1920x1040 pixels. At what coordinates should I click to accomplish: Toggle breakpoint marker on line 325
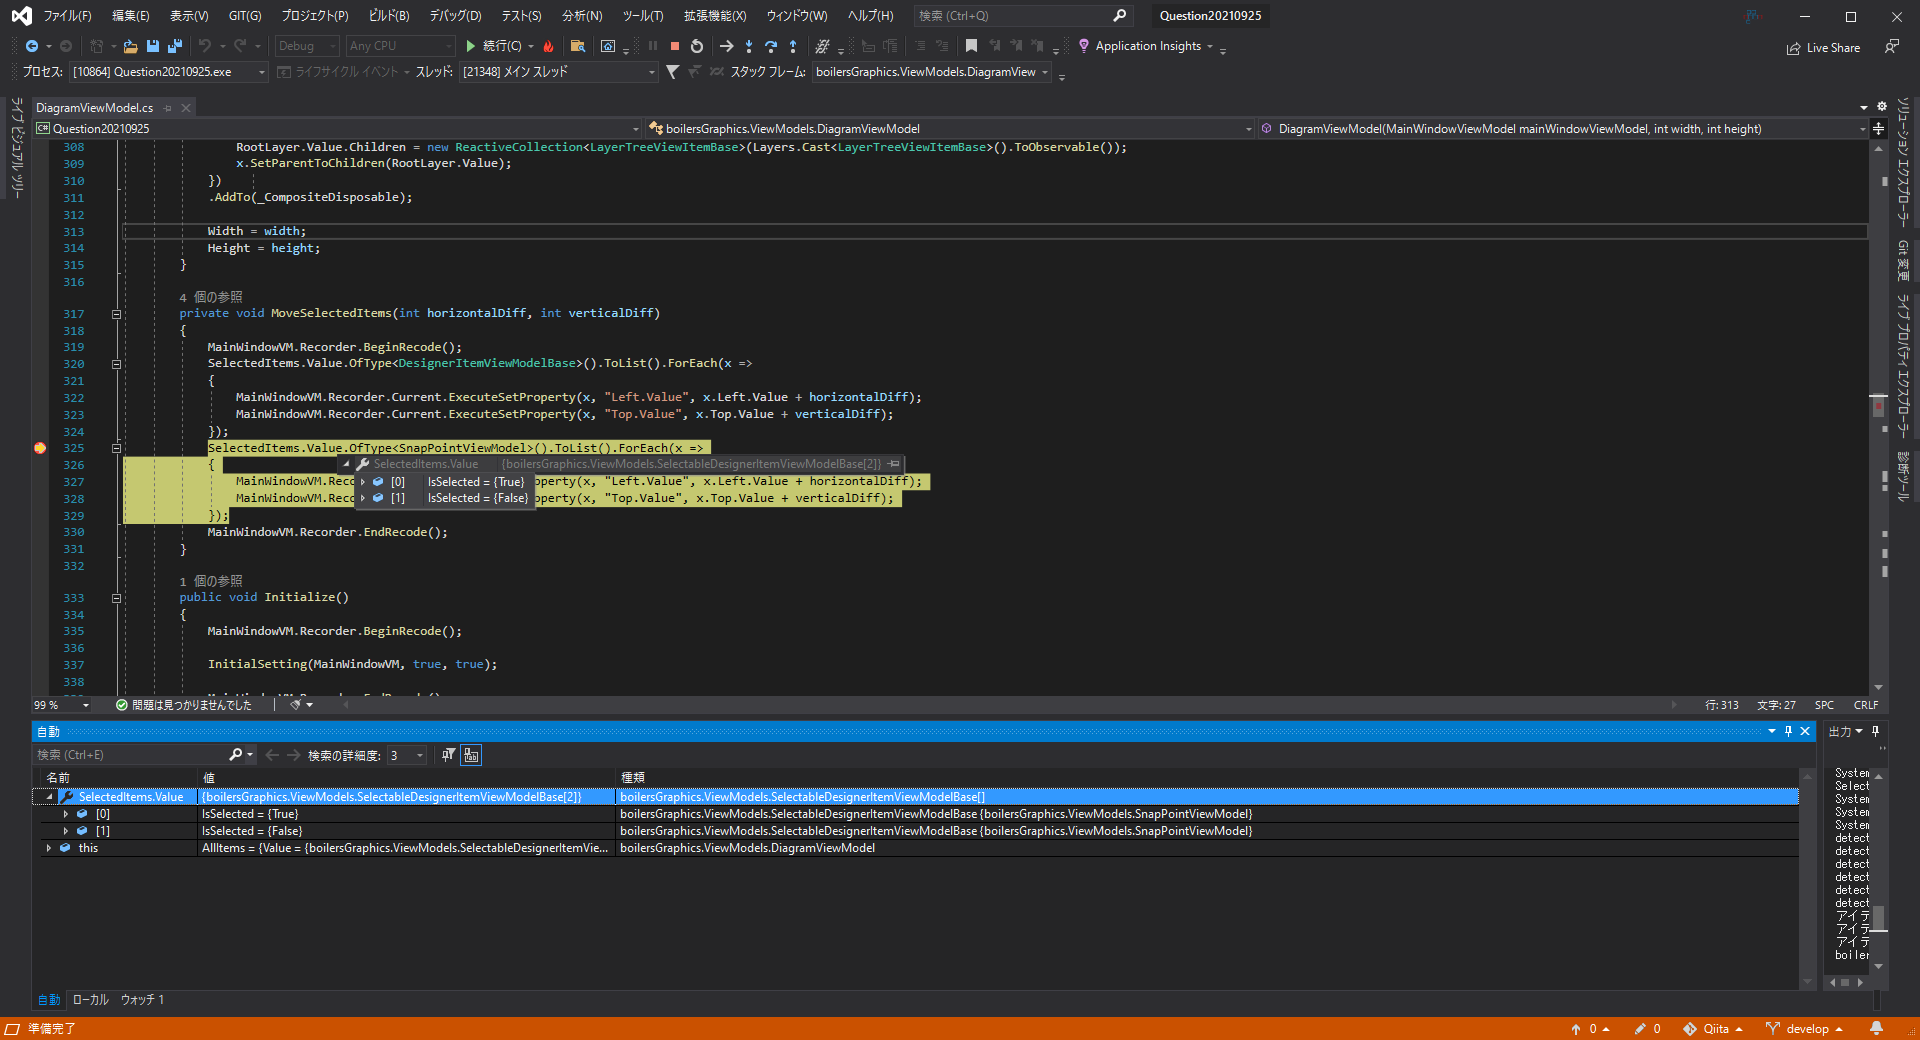pyautogui.click(x=40, y=448)
